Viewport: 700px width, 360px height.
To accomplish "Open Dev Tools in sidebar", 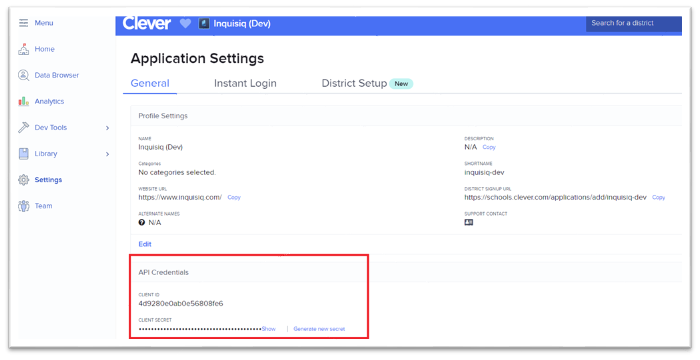I will point(50,127).
